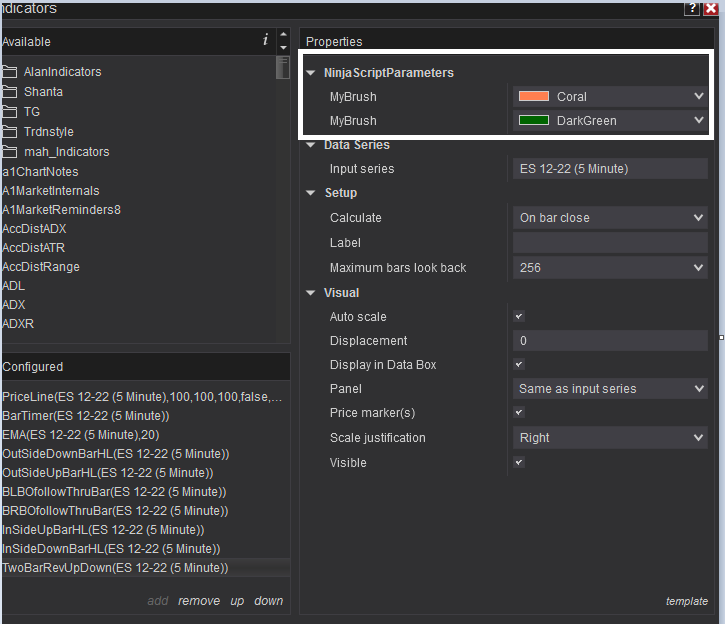725x624 pixels.
Task: Click the remove link
Action: (199, 601)
